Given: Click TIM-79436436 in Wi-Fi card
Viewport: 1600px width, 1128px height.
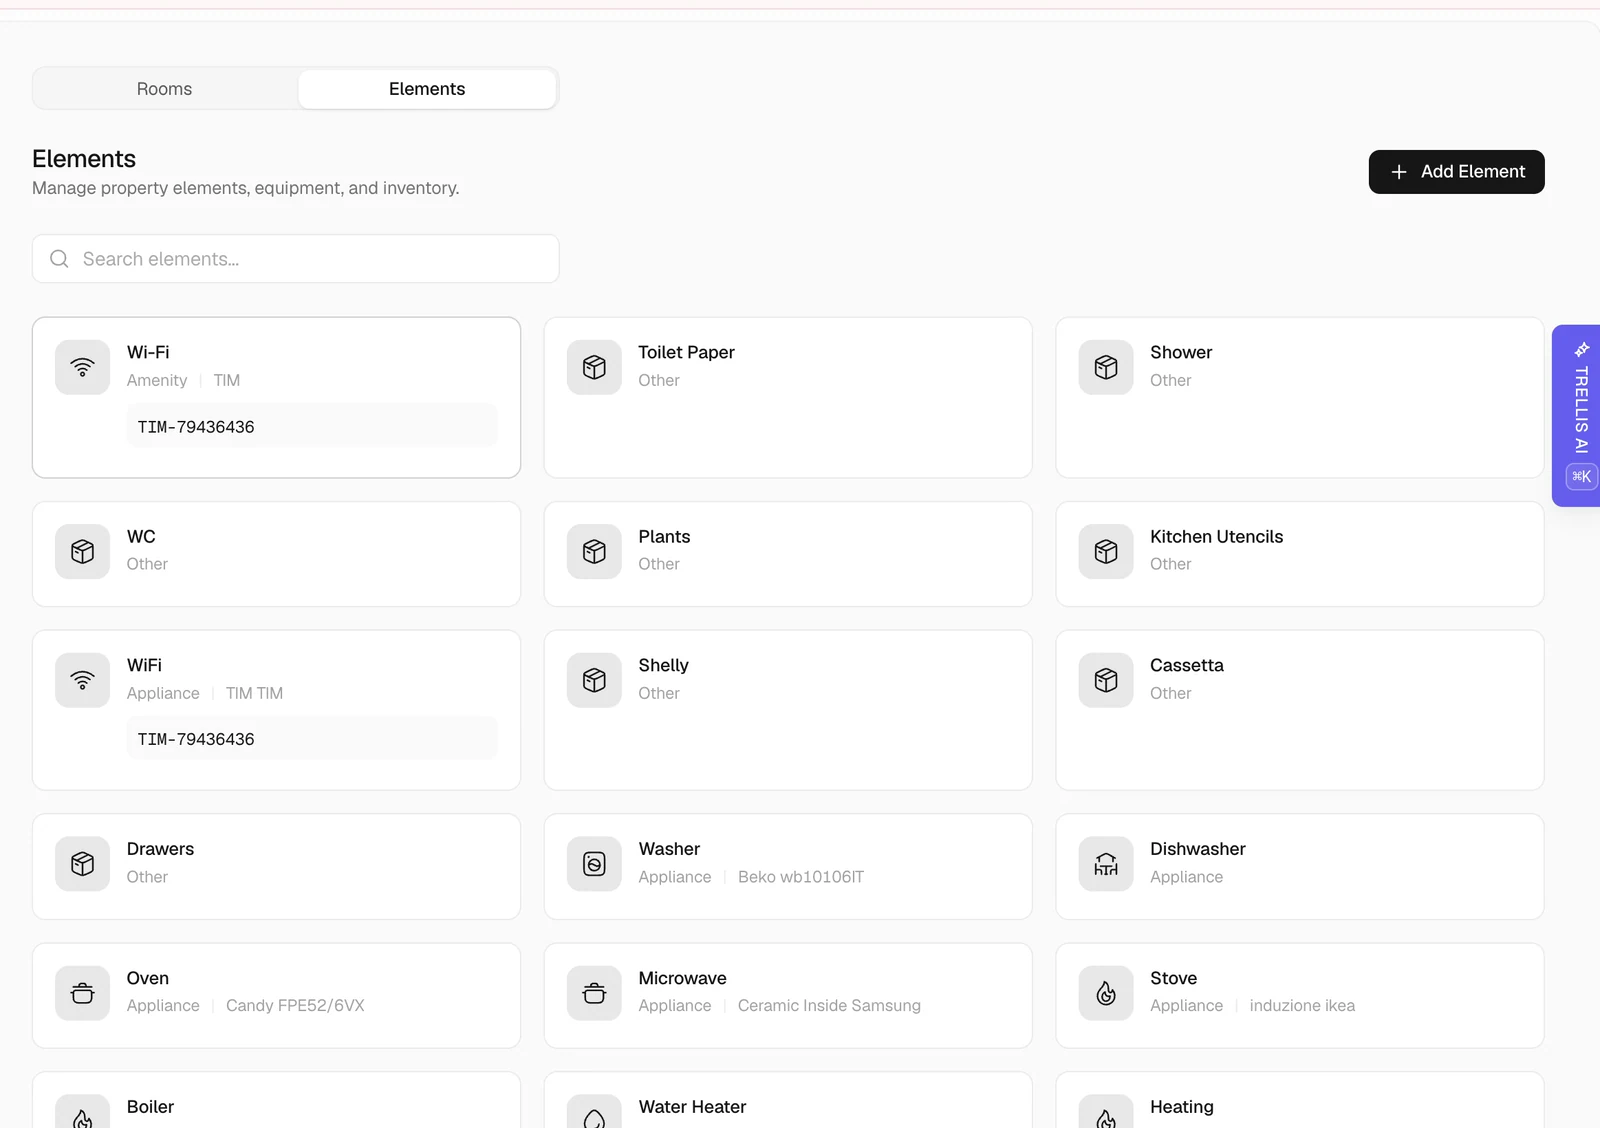Looking at the screenshot, I should click(196, 427).
